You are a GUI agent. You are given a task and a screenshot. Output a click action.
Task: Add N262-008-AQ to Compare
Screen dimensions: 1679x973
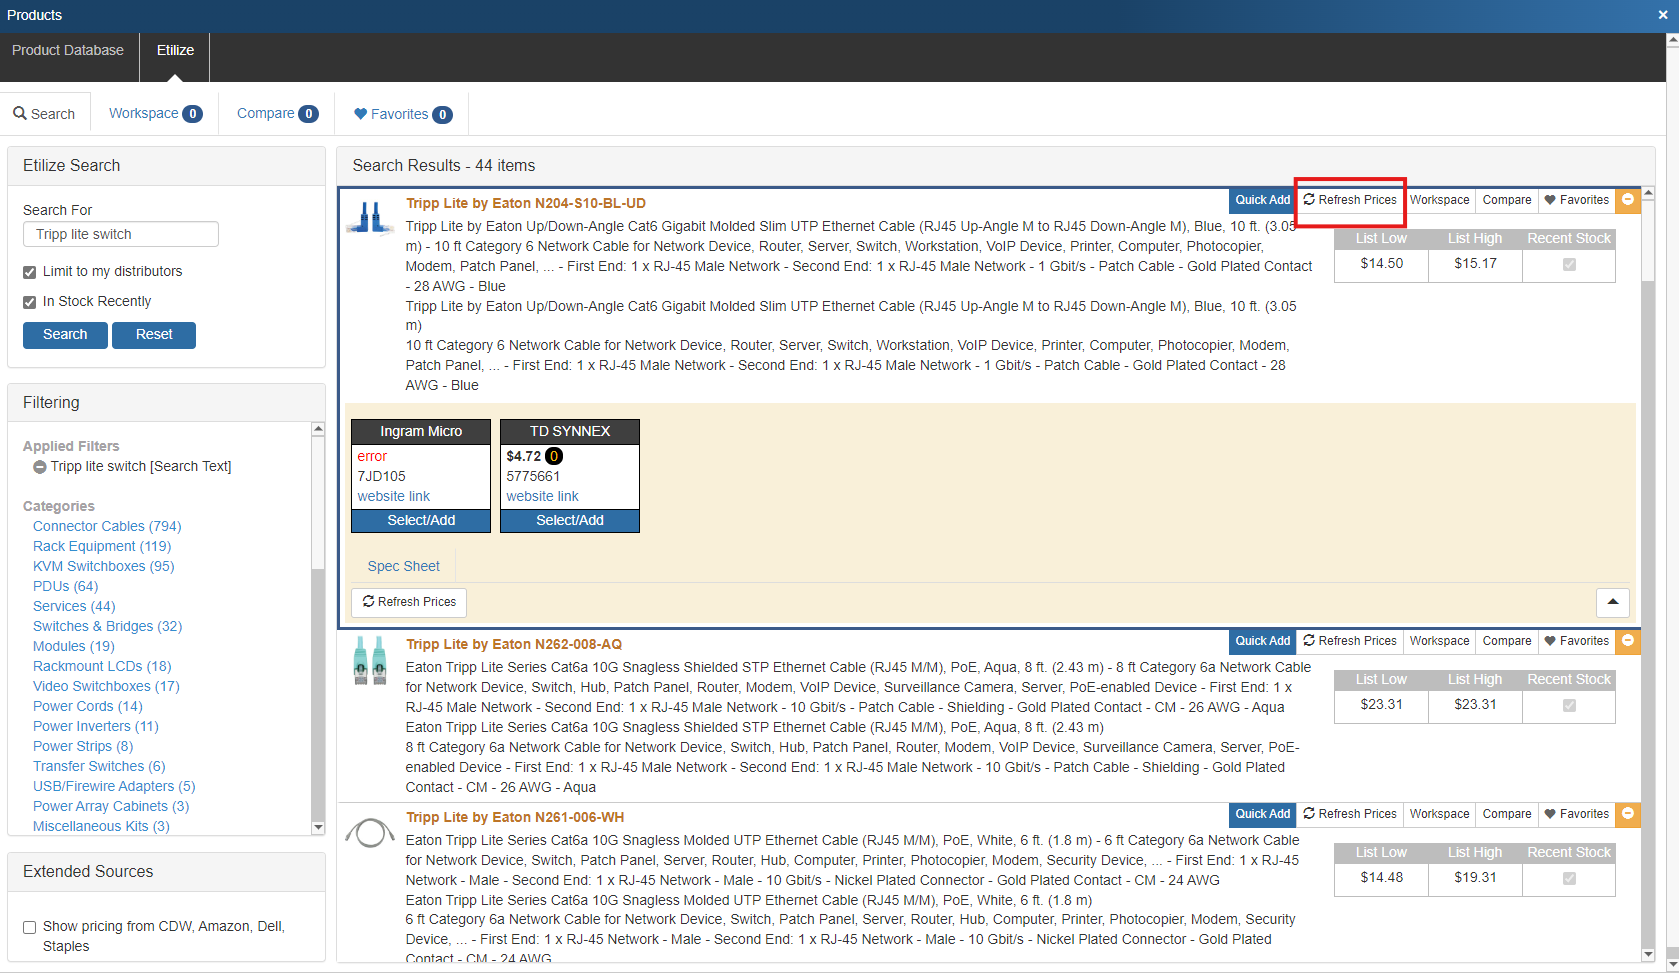[x=1507, y=641]
